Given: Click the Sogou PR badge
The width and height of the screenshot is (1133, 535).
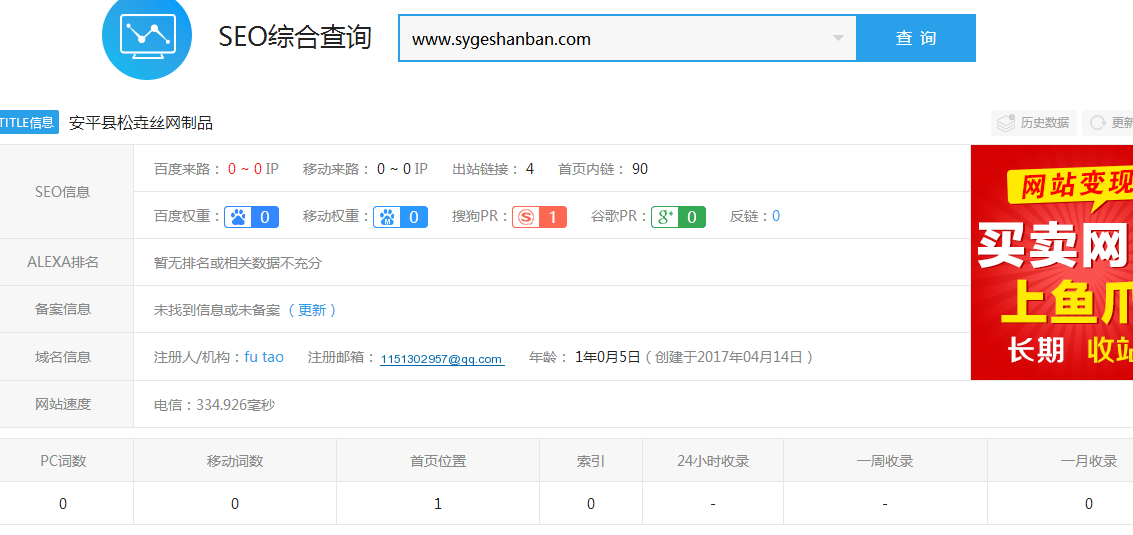Looking at the screenshot, I should click(539, 217).
